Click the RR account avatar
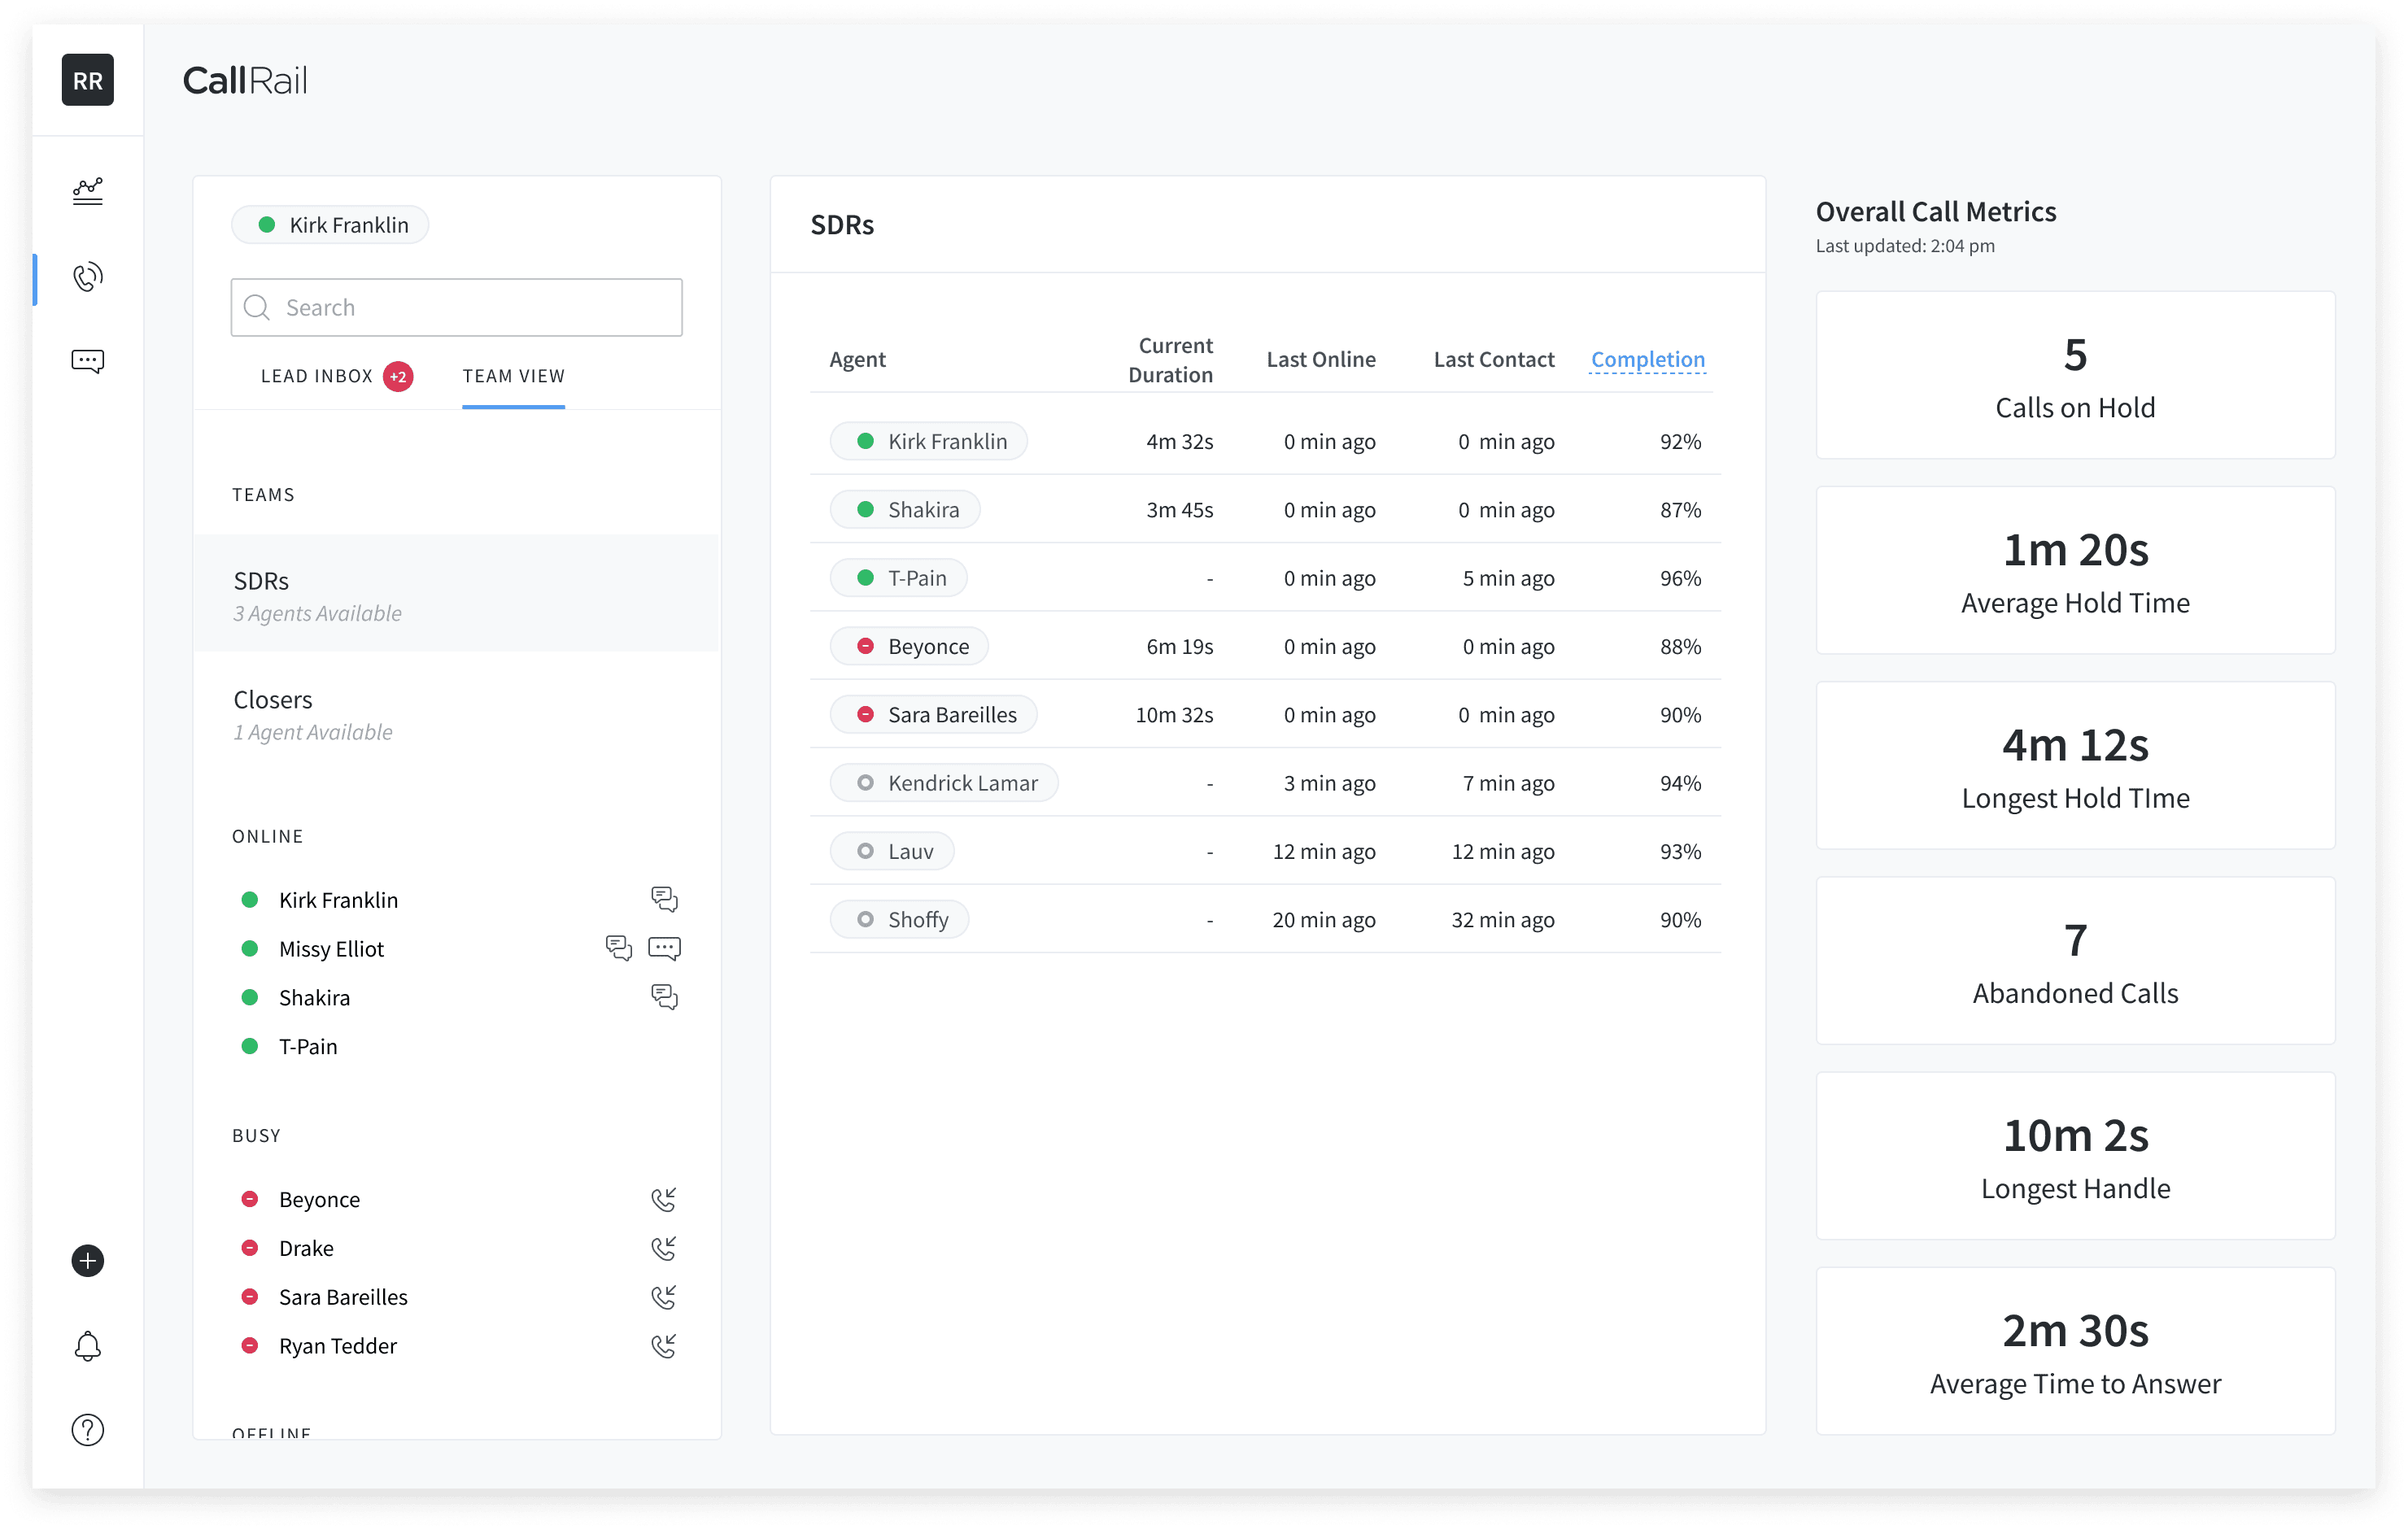2408x1530 pixels. click(88, 80)
